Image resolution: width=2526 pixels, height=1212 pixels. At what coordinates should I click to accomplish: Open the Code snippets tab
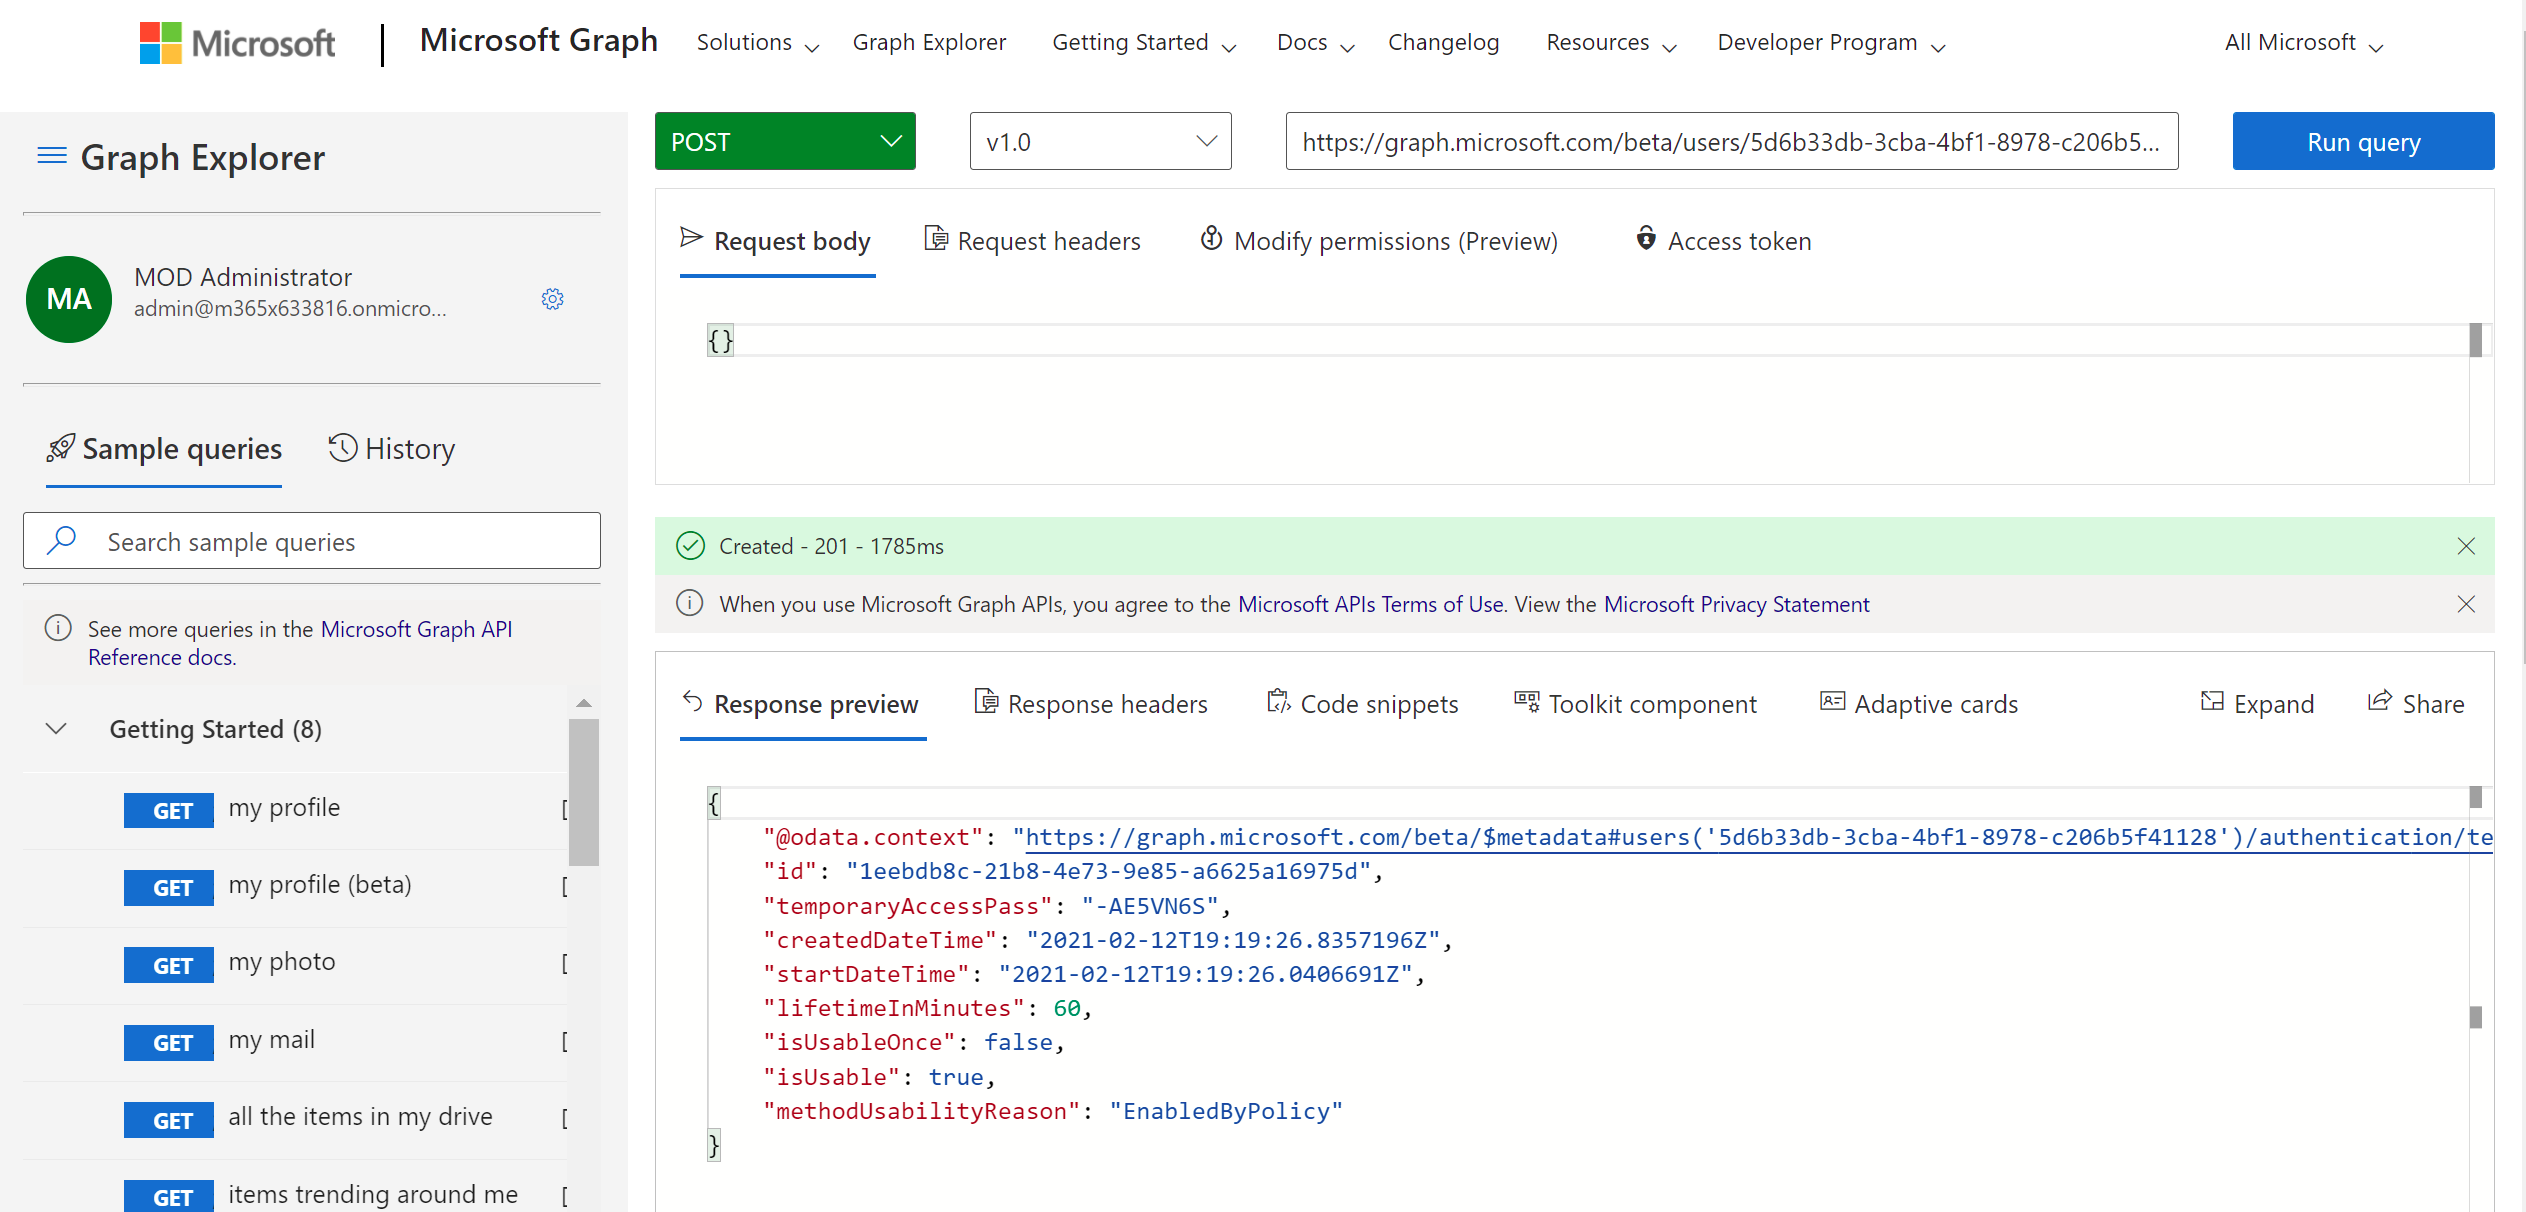click(x=1363, y=703)
